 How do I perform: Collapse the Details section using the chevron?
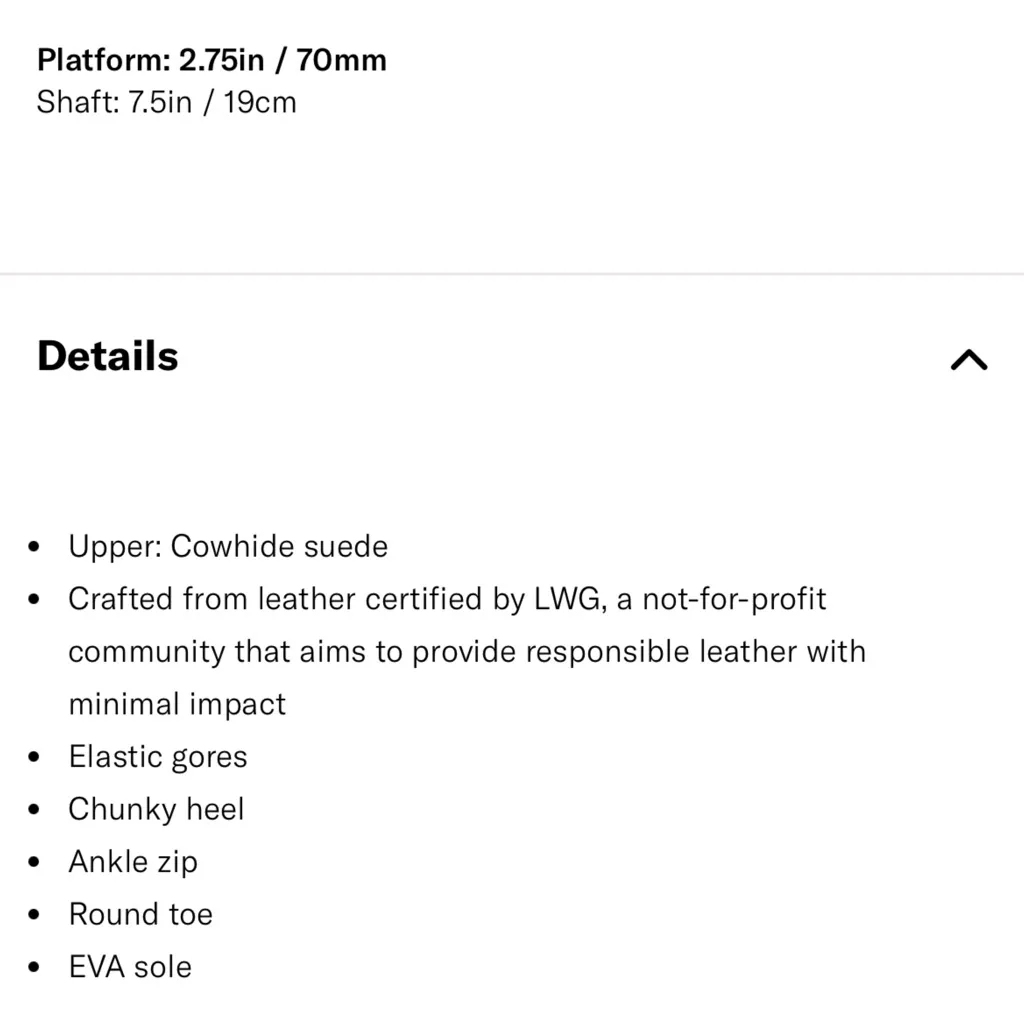click(968, 359)
